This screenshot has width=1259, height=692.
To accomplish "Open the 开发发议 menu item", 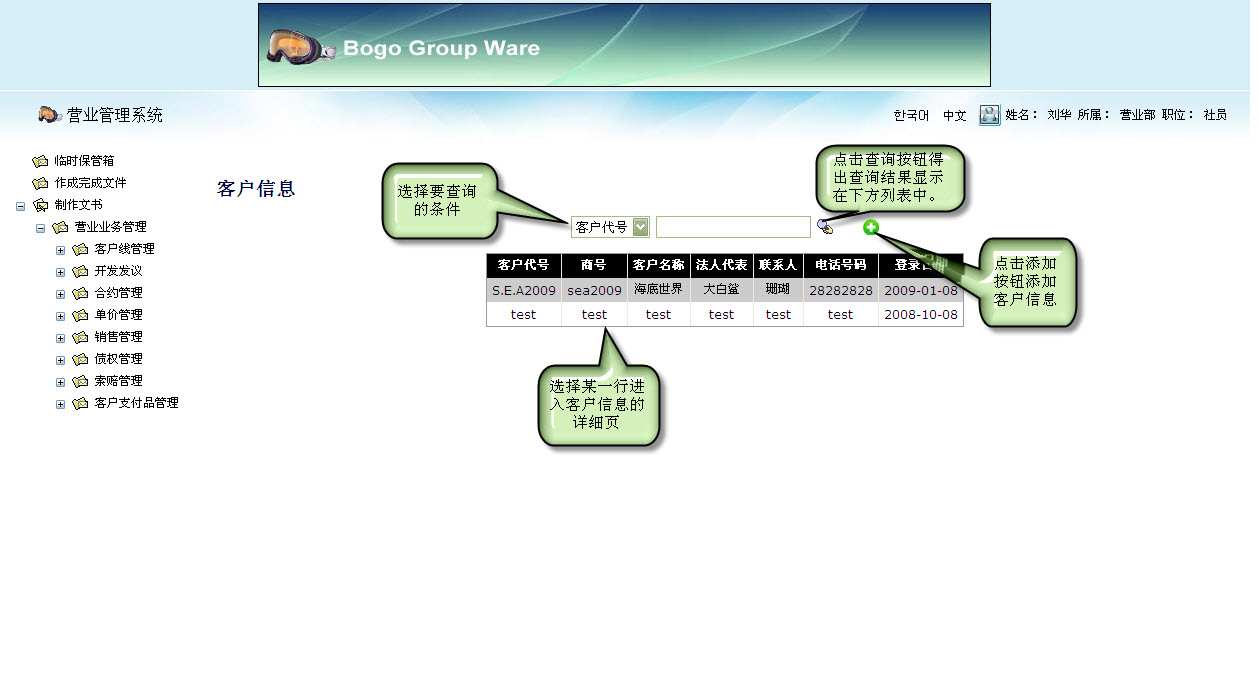I will [118, 271].
